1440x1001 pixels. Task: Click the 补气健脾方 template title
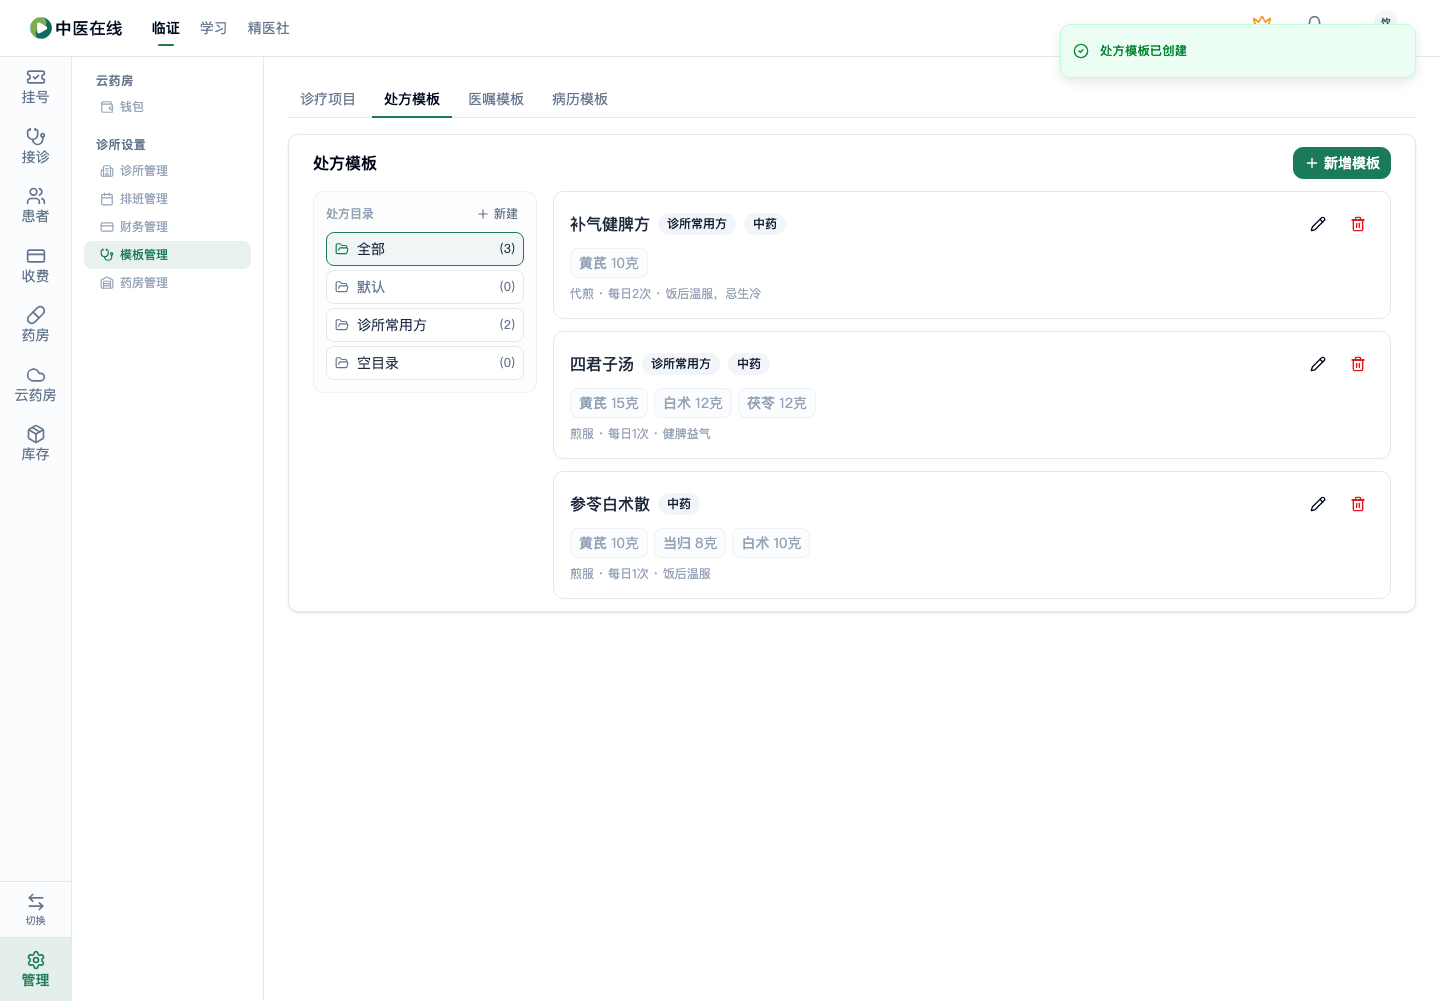[x=610, y=224]
